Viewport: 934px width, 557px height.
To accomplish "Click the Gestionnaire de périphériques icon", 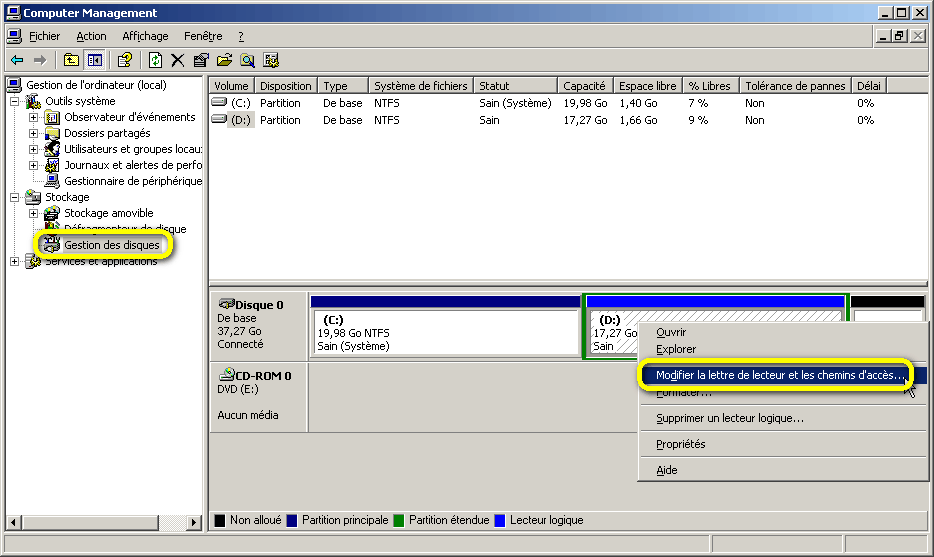I will click(x=52, y=181).
